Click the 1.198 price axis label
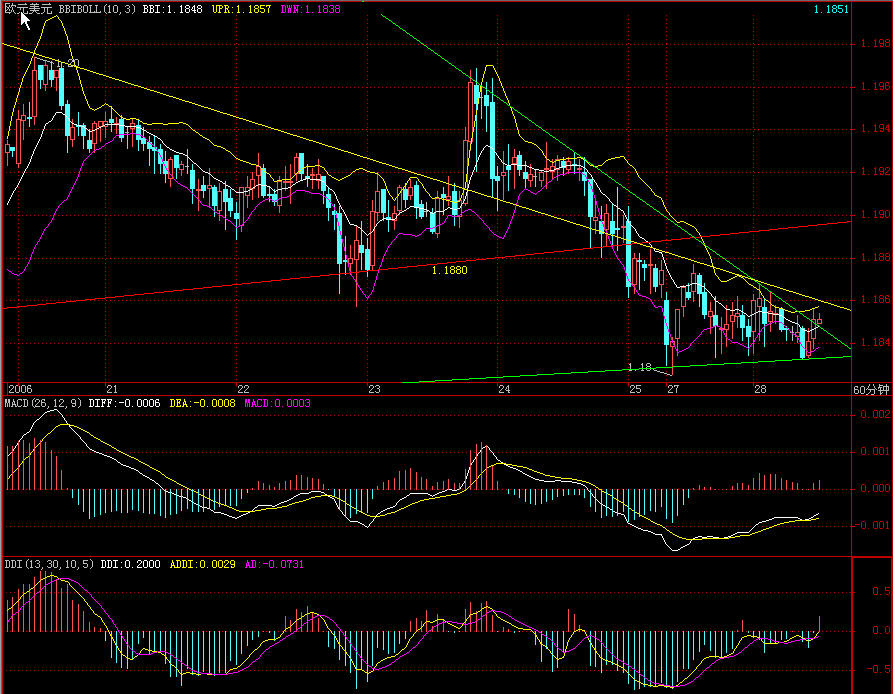Screen dimensions: 893x694 [875, 43]
